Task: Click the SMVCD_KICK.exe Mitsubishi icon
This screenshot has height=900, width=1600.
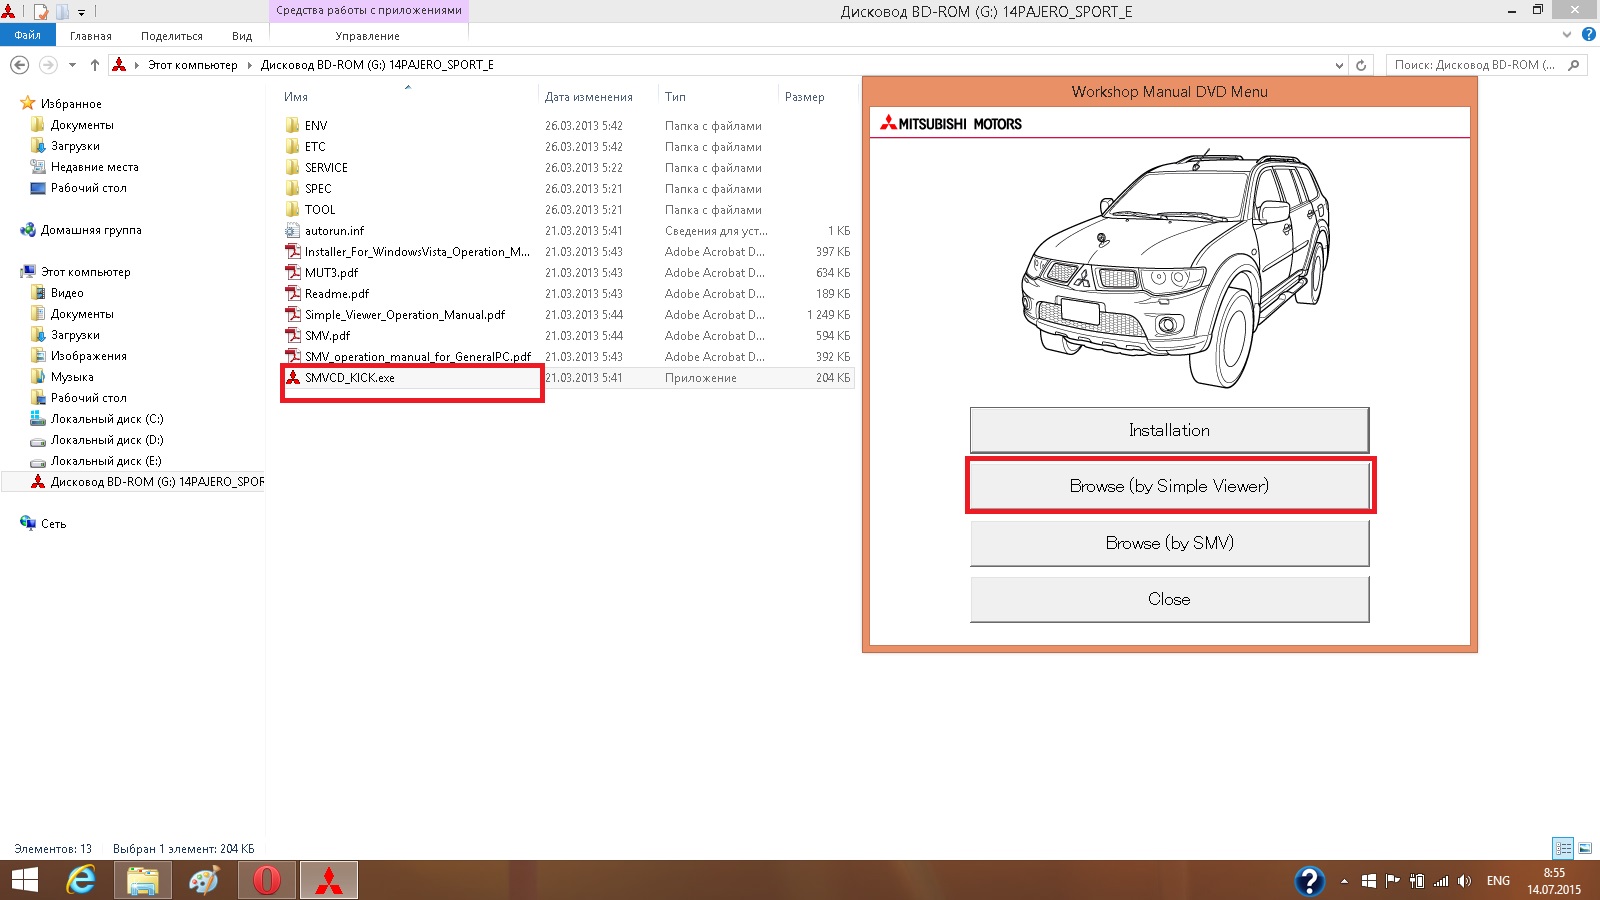Action: pos(293,378)
